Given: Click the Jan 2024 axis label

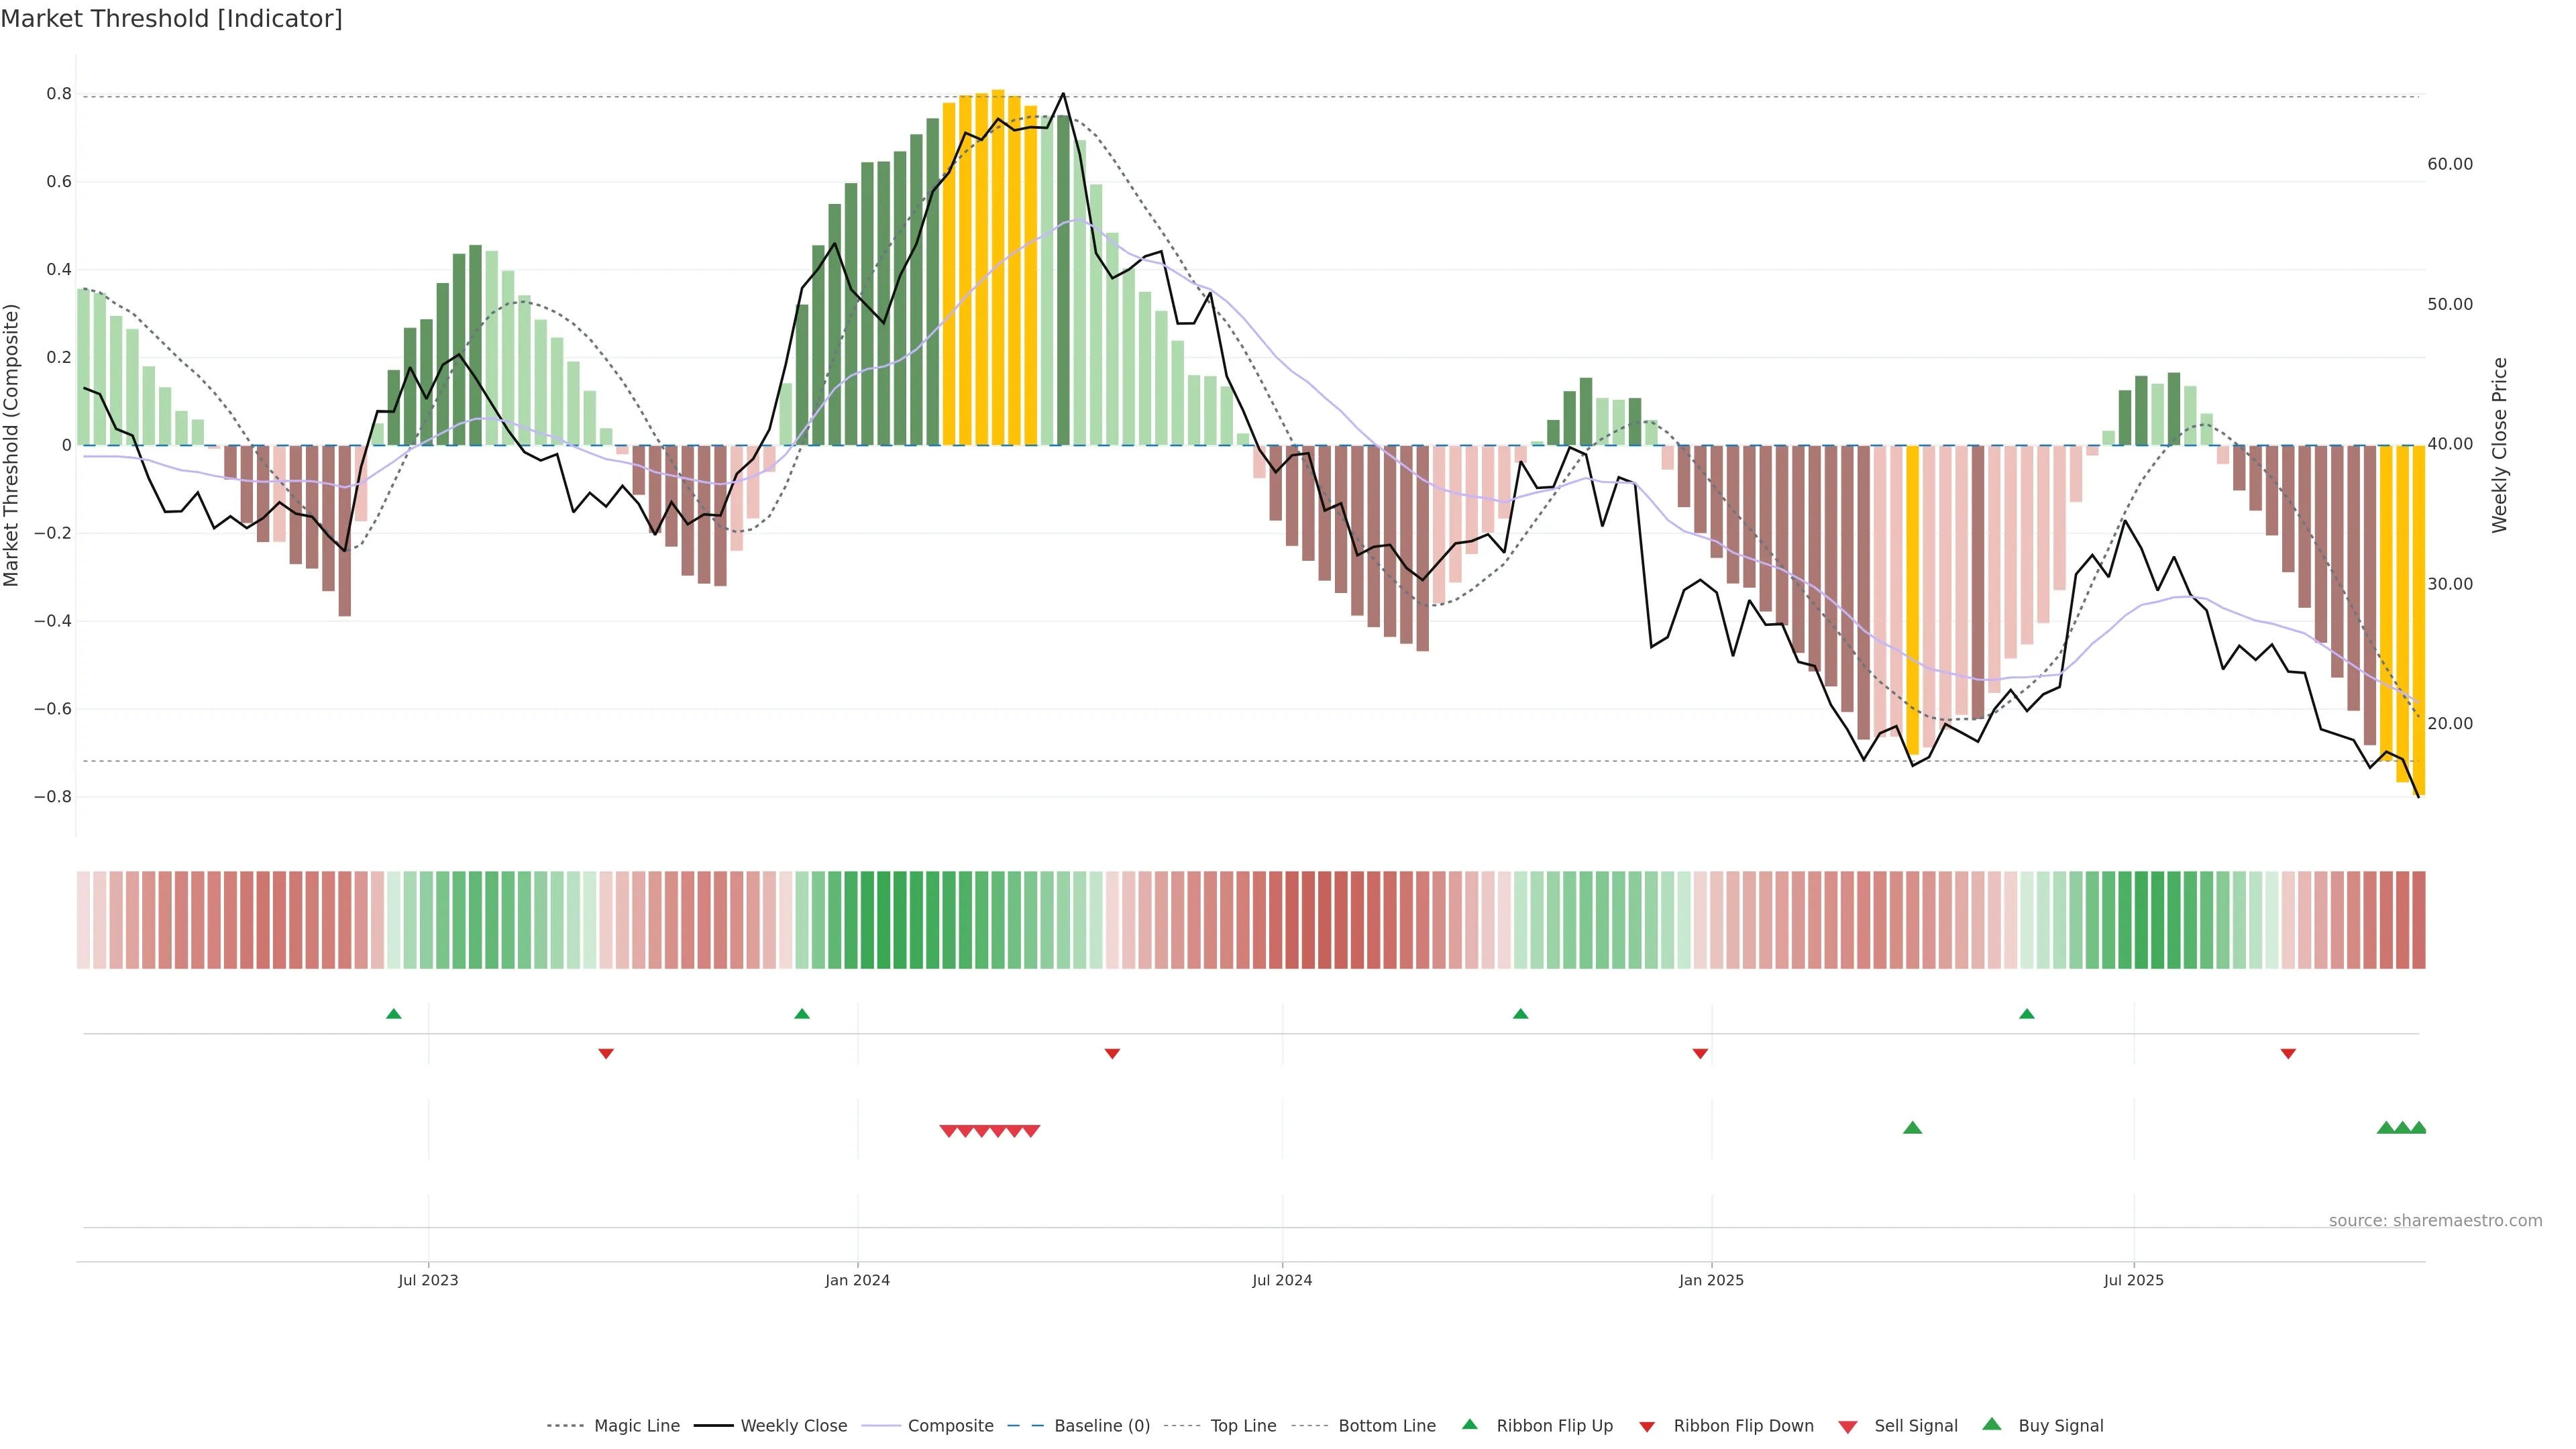Looking at the screenshot, I should [x=857, y=1280].
